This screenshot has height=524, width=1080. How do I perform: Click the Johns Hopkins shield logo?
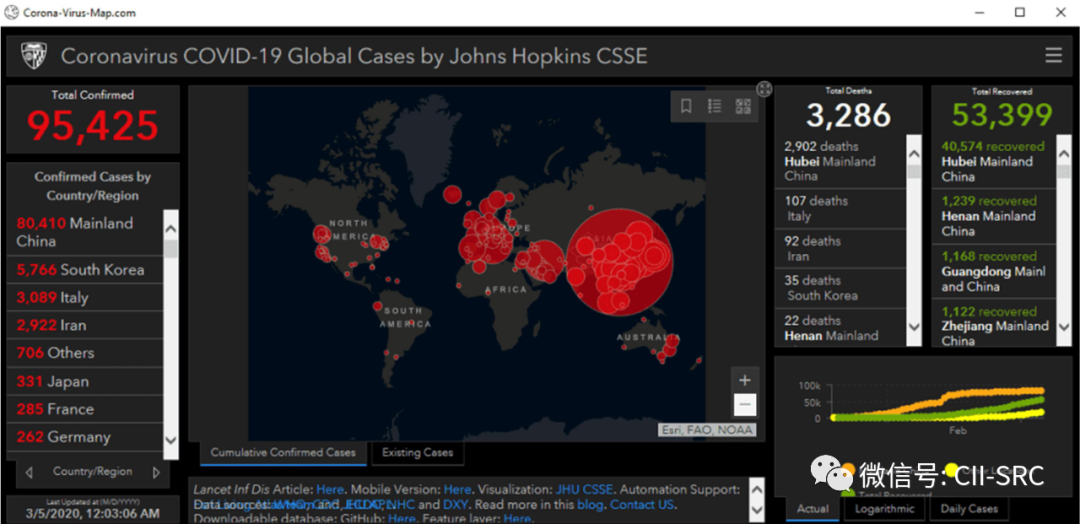[x=32, y=56]
